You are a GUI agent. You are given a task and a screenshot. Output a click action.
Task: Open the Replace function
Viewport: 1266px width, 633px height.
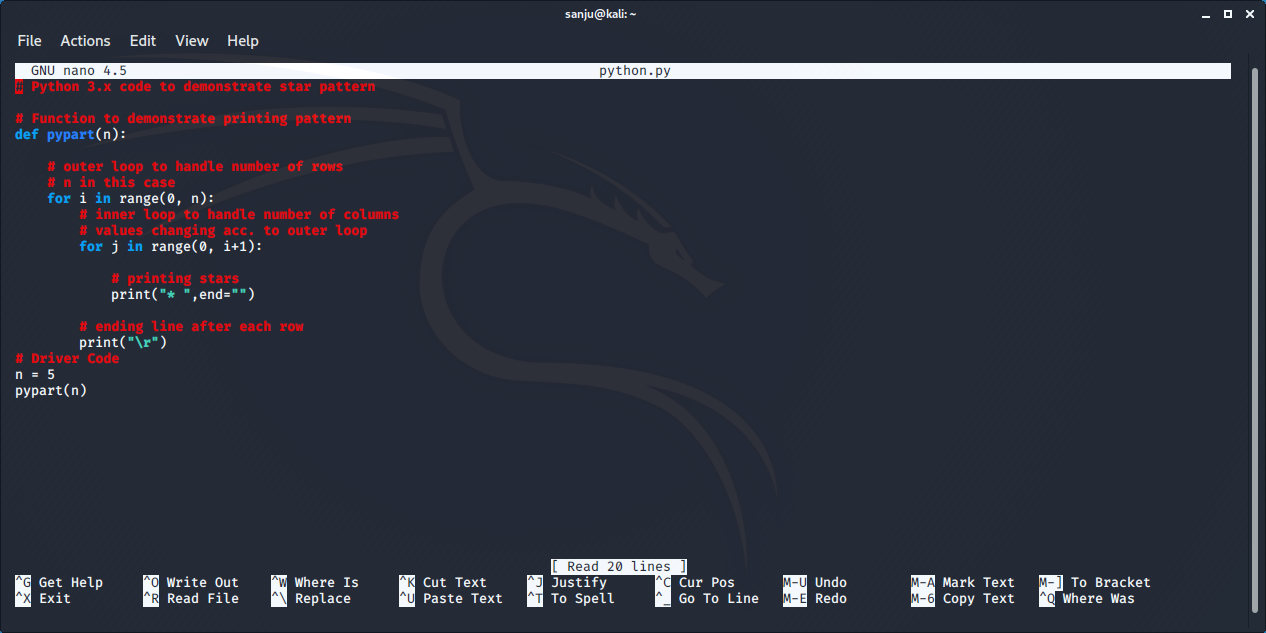pyautogui.click(x=317, y=598)
